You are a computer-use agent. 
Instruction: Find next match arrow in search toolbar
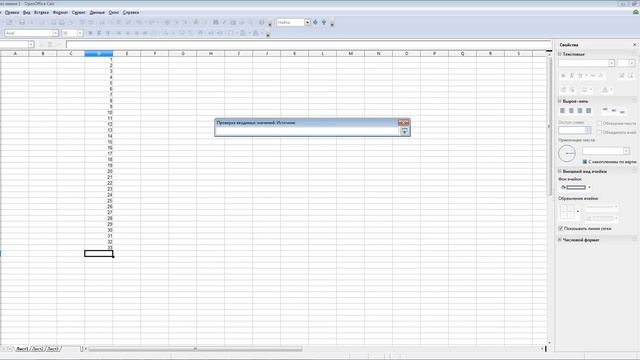click(315, 22)
